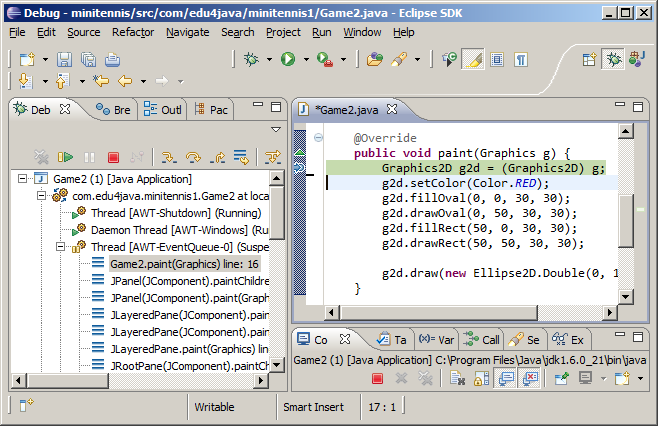Click editor vertical scrollbar down arrow

[626, 297]
